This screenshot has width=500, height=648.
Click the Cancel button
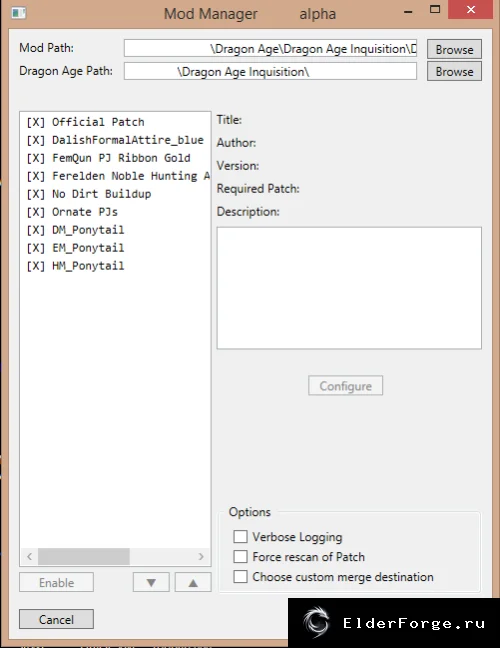coord(56,619)
